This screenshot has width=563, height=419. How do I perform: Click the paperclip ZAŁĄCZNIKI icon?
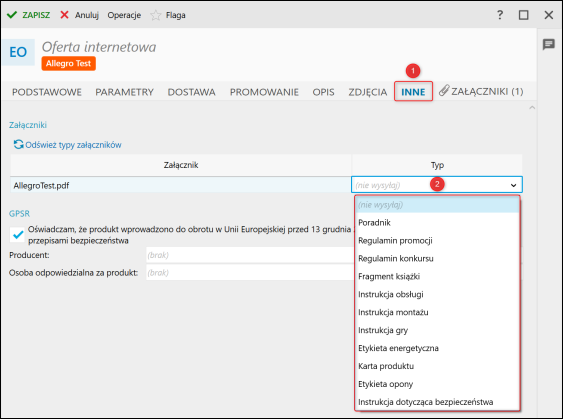444,90
